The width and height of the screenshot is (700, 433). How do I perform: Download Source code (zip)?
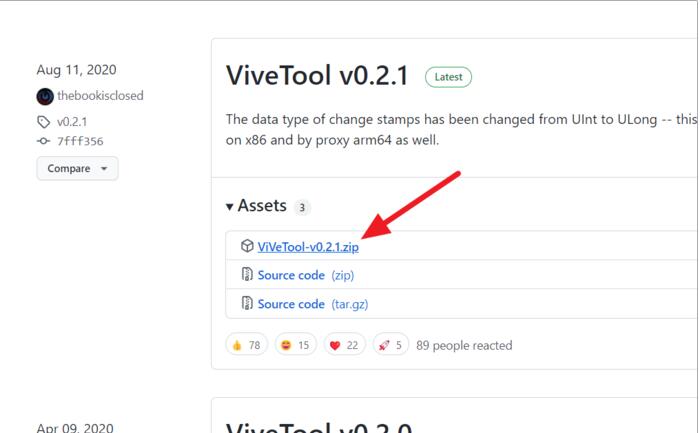pyautogui.click(x=306, y=275)
